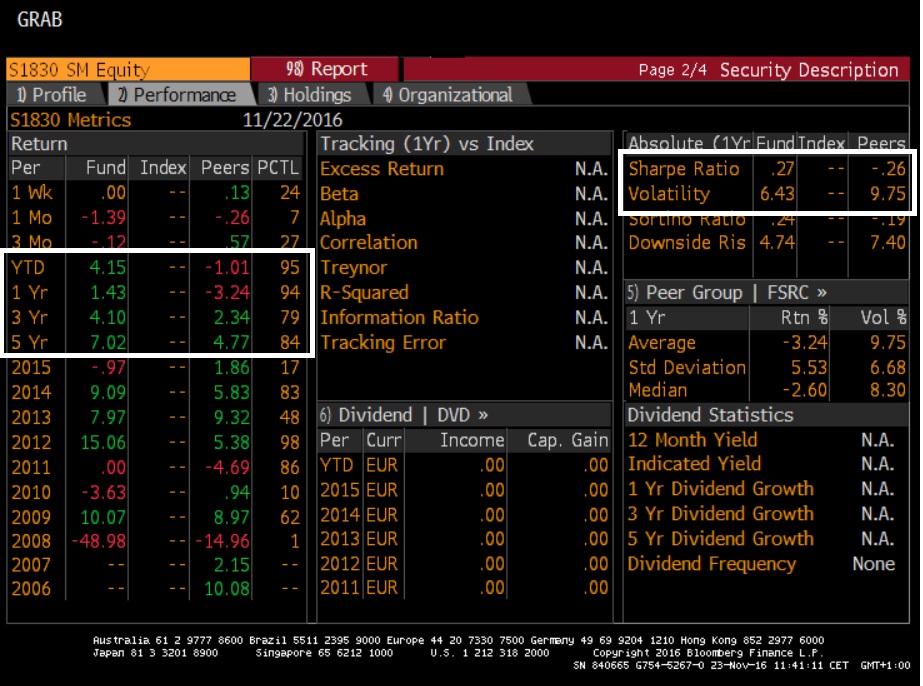The image size is (923, 686).
Task: Select the 2009 fund return 10.07
Action: [103, 518]
